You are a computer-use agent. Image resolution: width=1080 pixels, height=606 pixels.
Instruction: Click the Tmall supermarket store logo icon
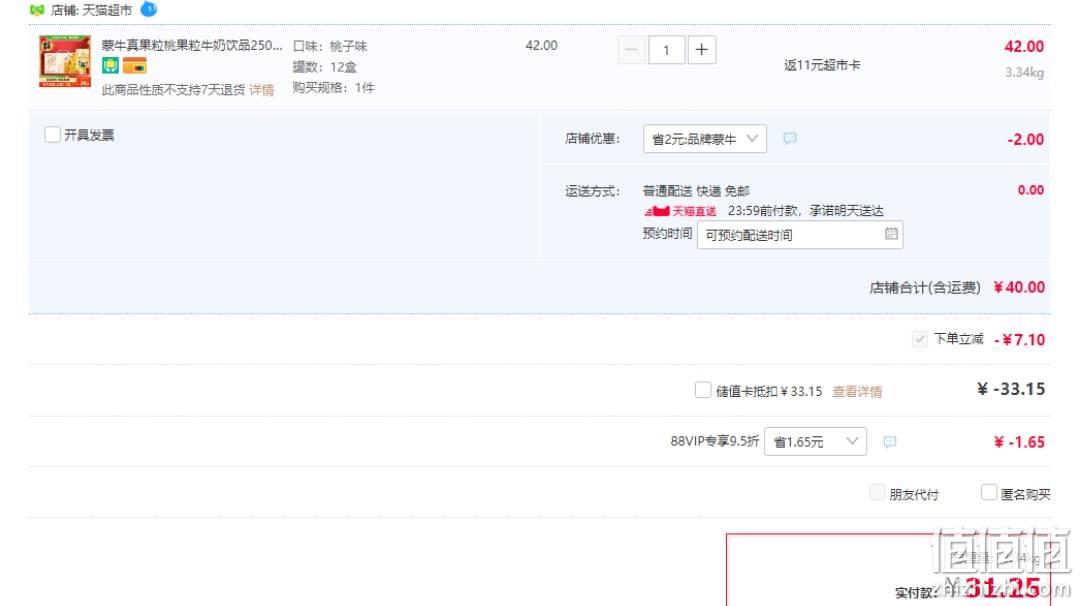click(37, 10)
